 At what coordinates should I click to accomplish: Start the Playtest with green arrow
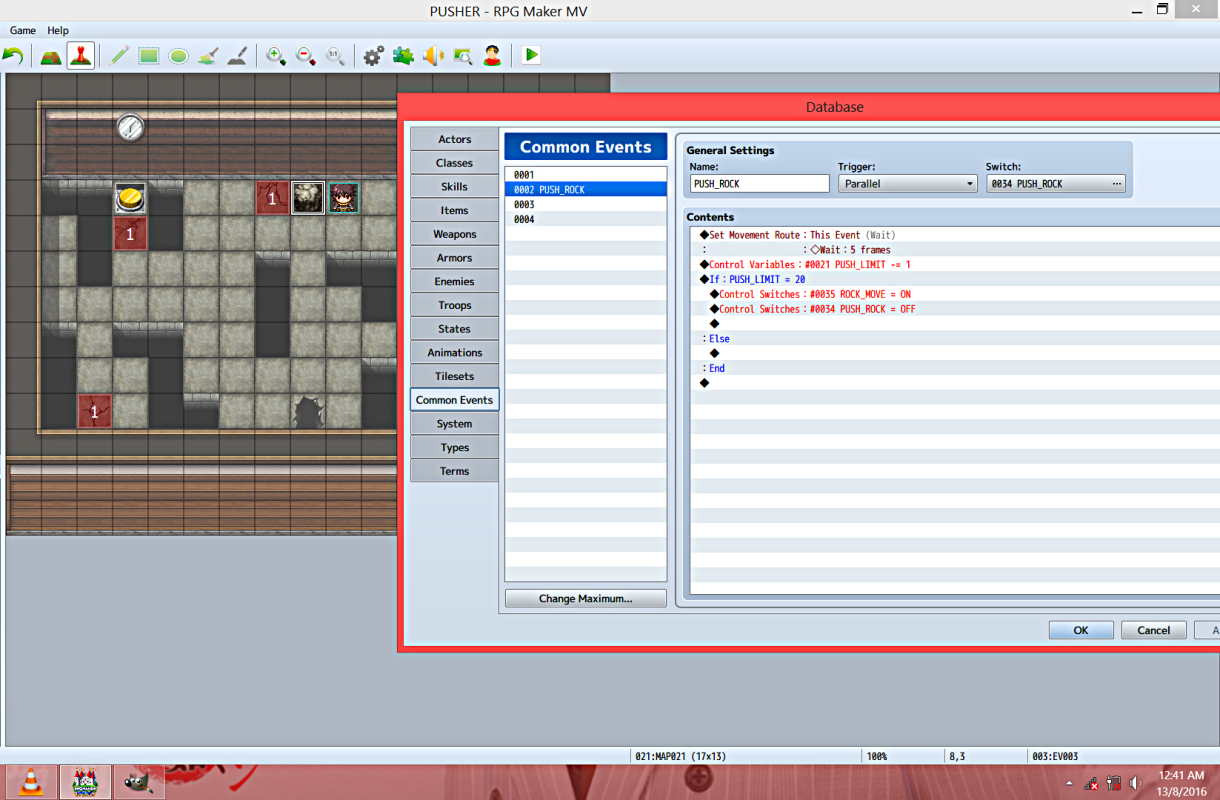point(531,56)
